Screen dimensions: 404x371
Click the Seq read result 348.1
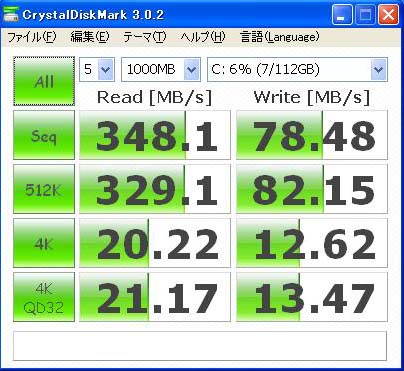[x=155, y=135]
